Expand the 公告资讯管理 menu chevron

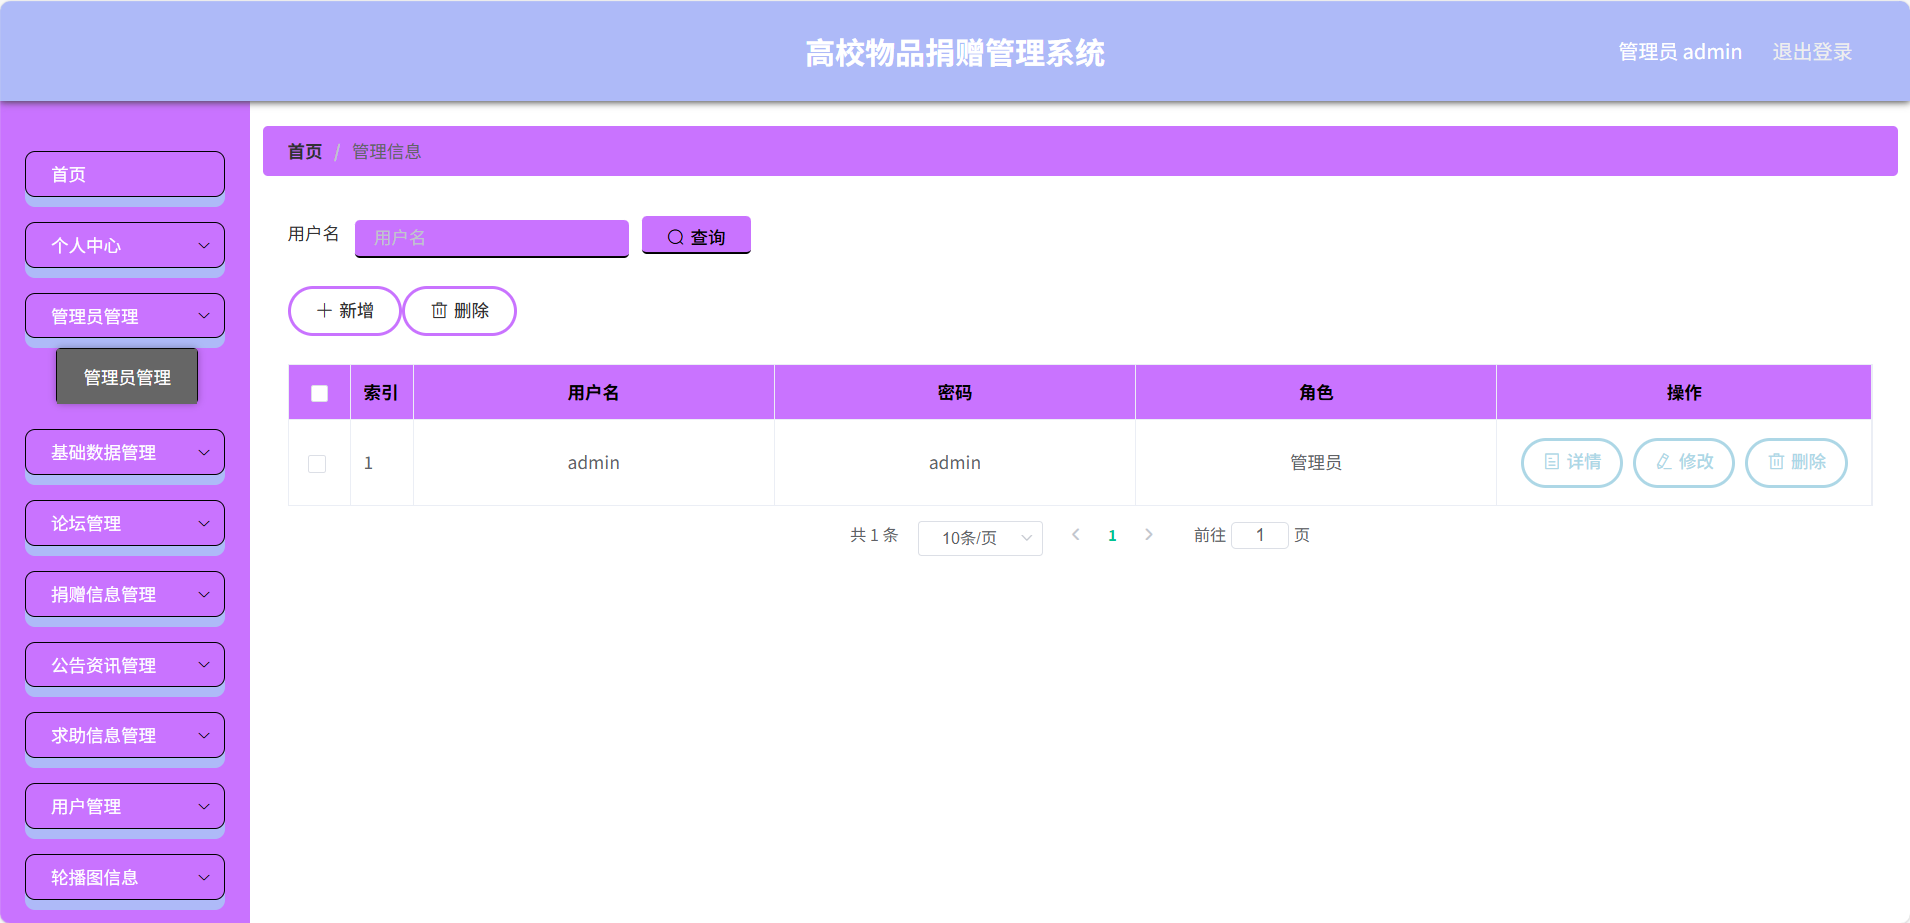(x=204, y=665)
